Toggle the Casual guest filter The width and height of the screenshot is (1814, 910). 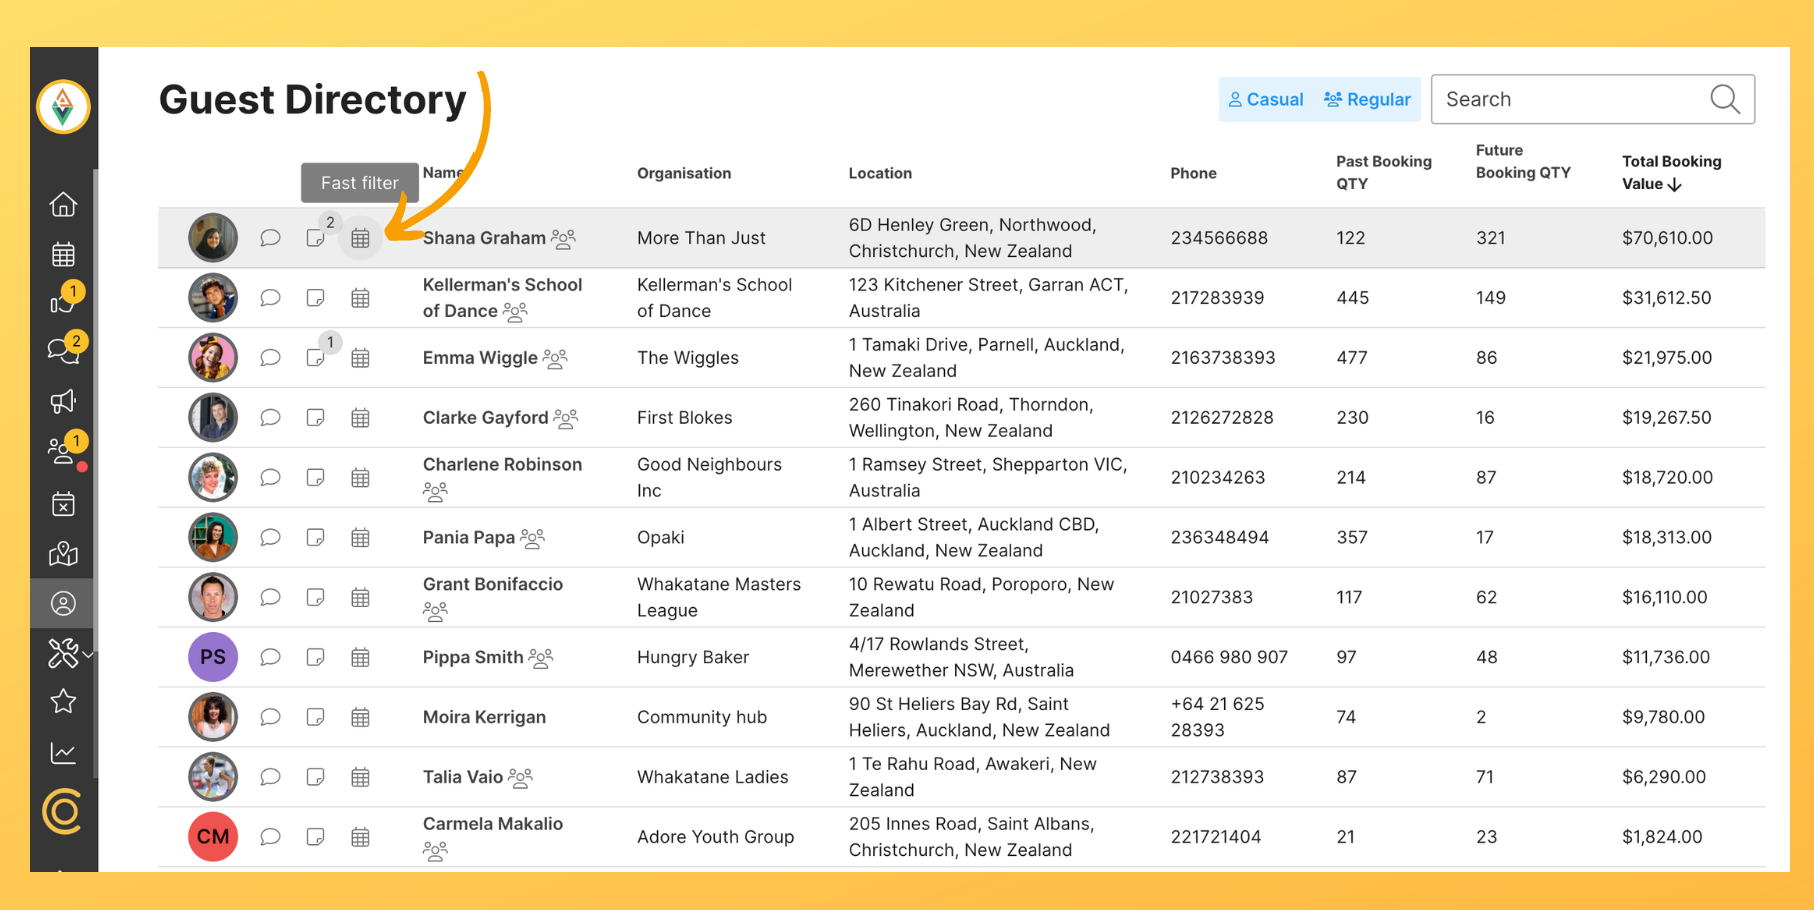tap(1266, 100)
